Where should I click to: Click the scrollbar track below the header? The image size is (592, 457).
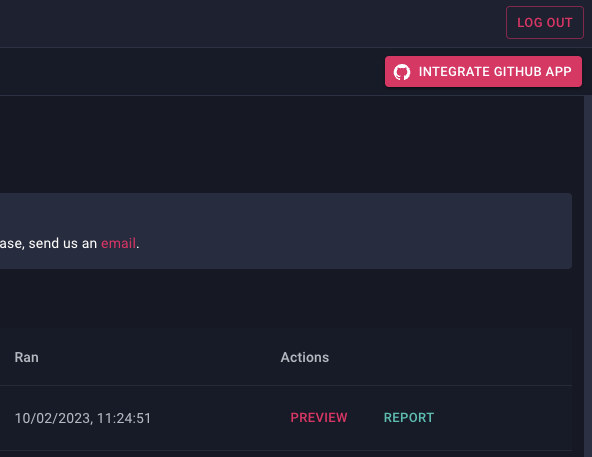[588, 276]
